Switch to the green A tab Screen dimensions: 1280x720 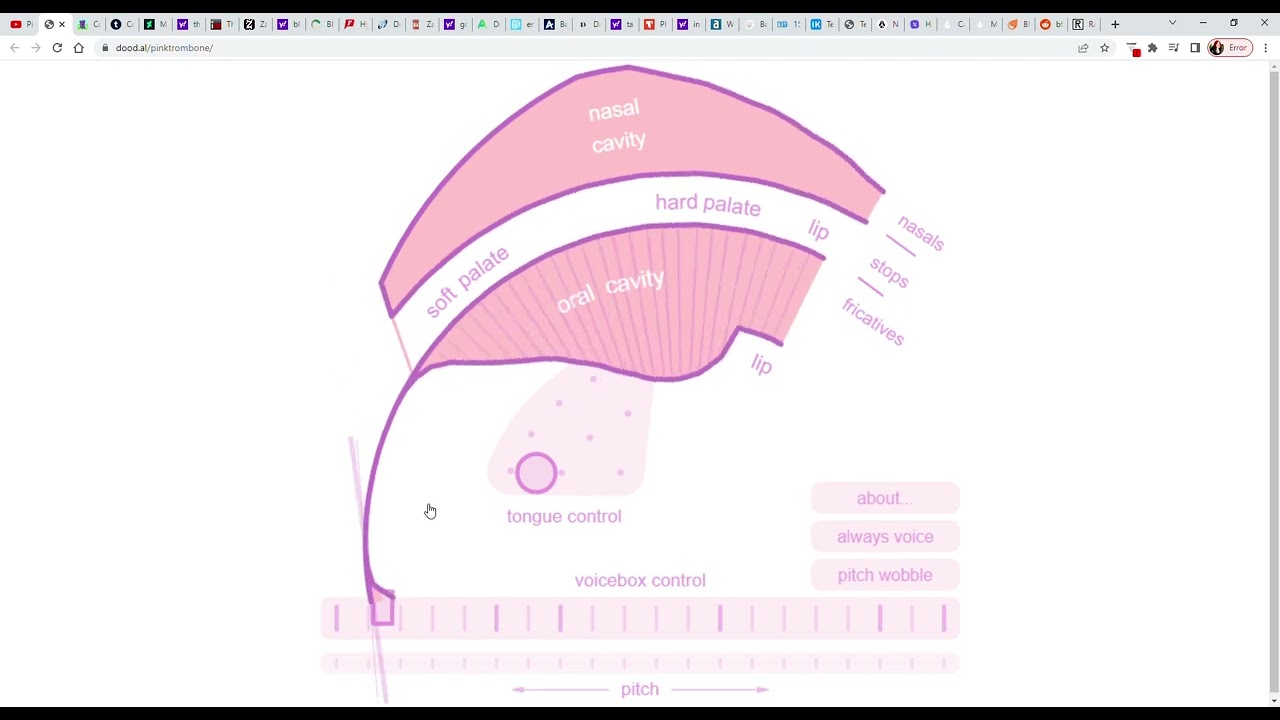[x=488, y=24]
